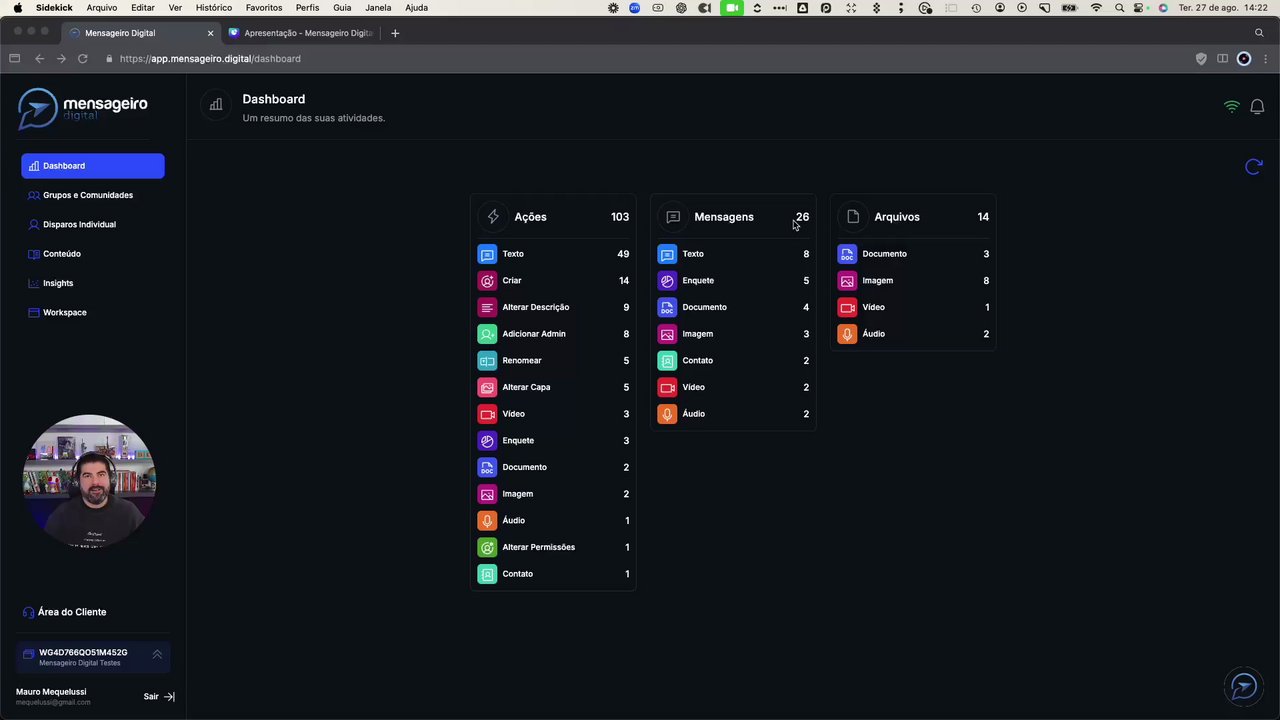Click the Contato row in Ações
Viewport: 1280px width, 720px height.
553,574
